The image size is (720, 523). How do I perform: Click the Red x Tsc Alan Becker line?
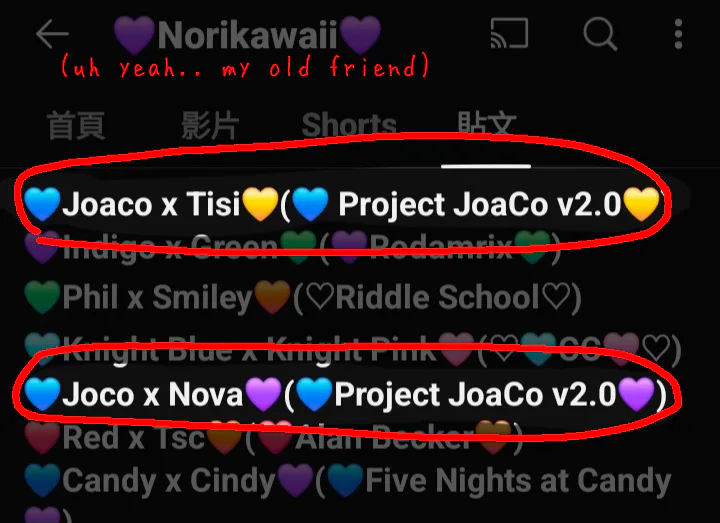pyautogui.click(x=274, y=437)
